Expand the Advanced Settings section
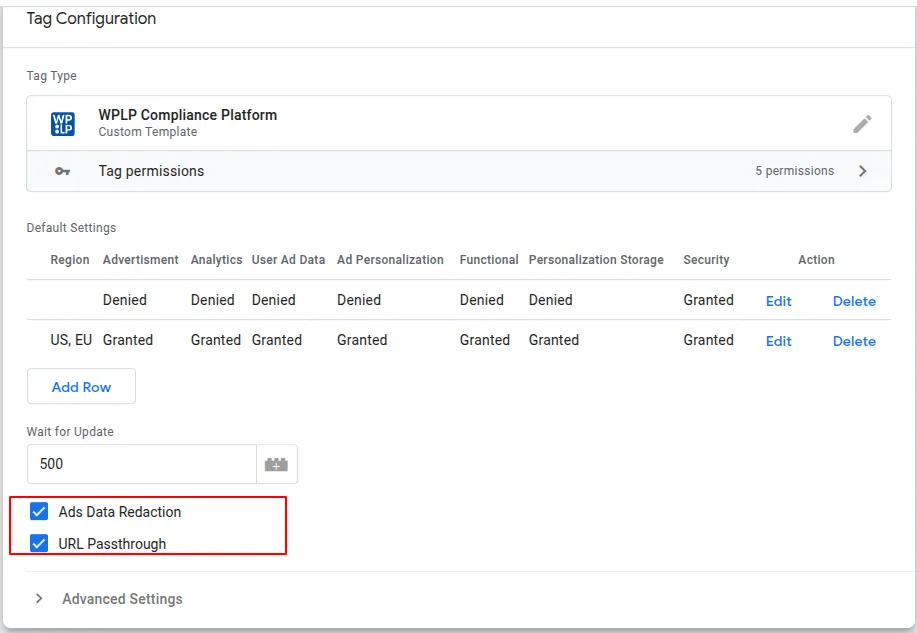Image resolution: width=917 pixels, height=633 pixels. (x=40, y=598)
